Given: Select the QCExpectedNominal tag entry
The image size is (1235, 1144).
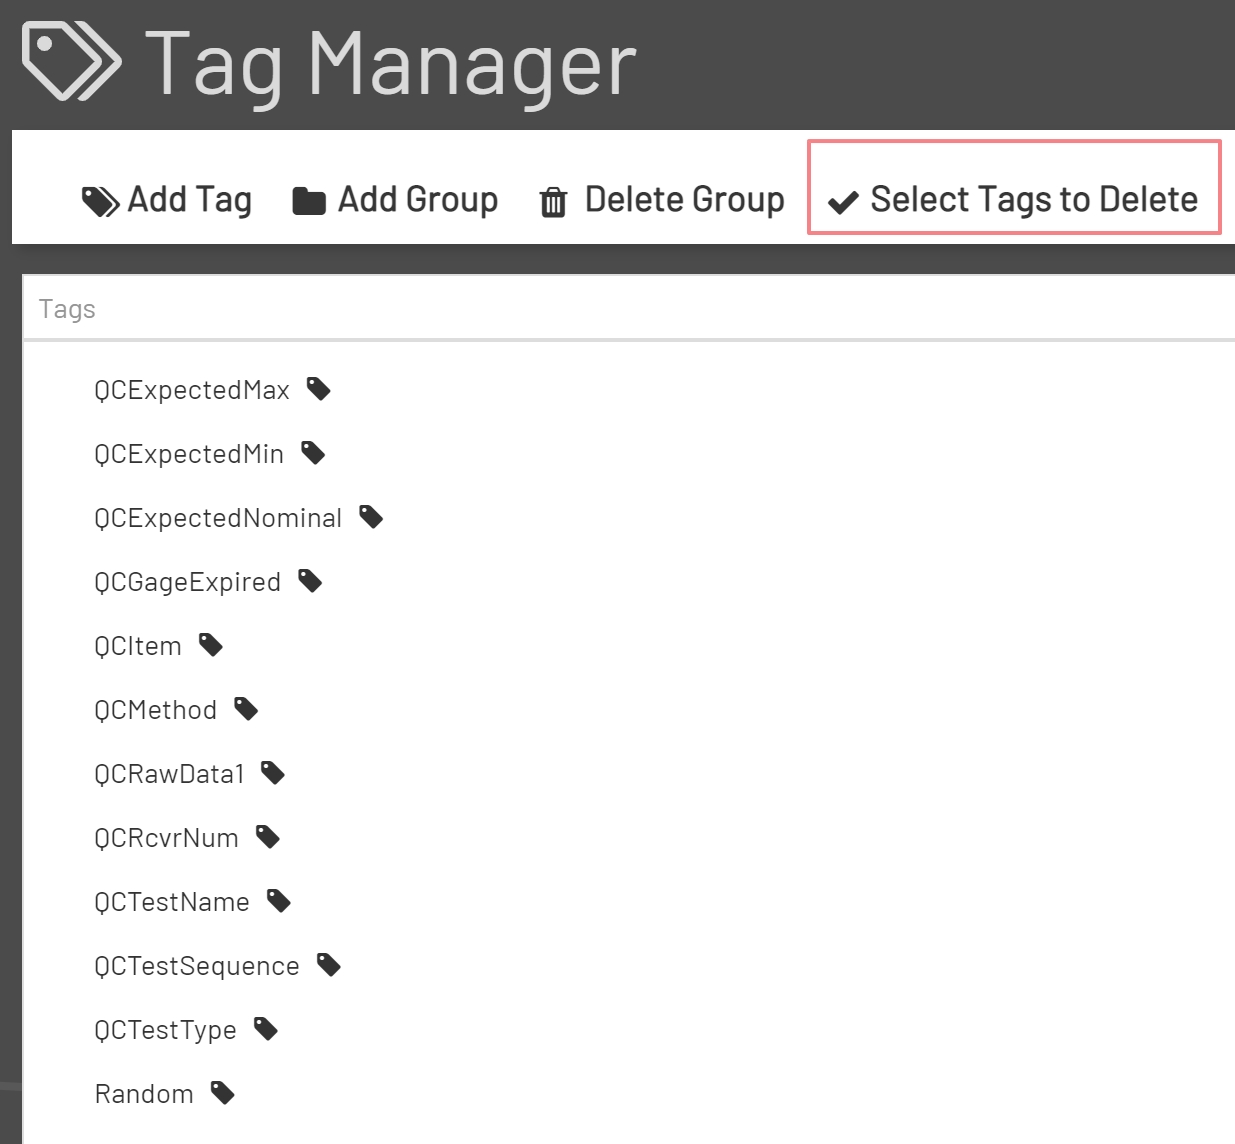Looking at the screenshot, I should click(x=218, y=516).
